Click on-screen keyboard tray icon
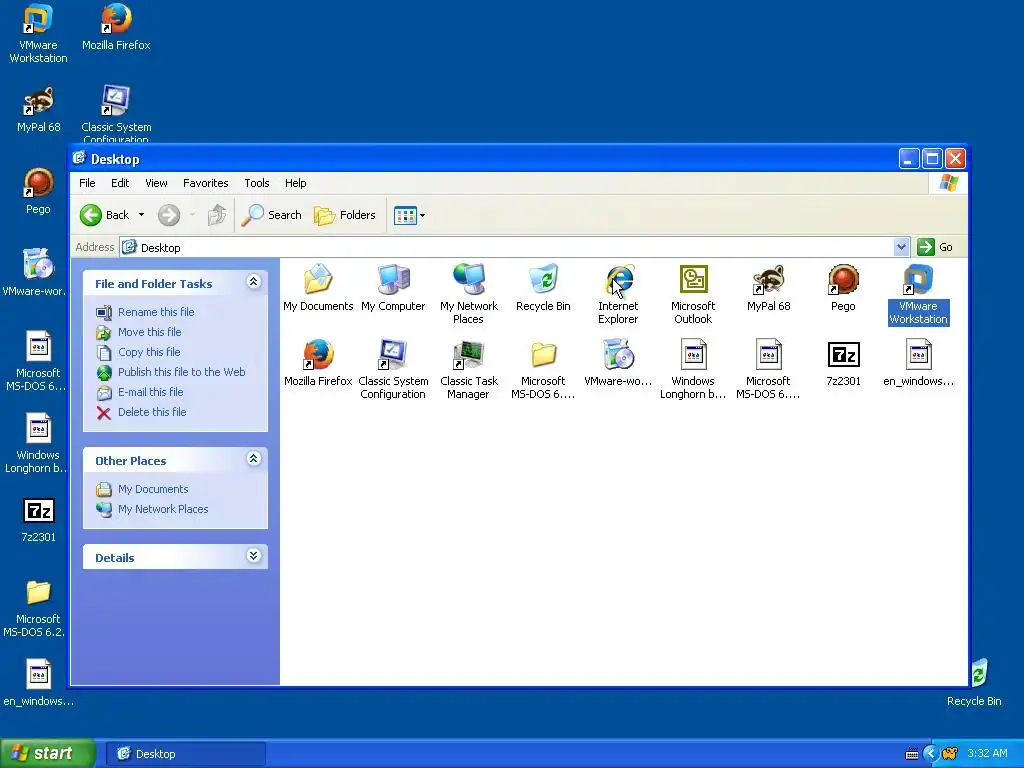Screen dimensions: 1024x768 pos(912,754)
